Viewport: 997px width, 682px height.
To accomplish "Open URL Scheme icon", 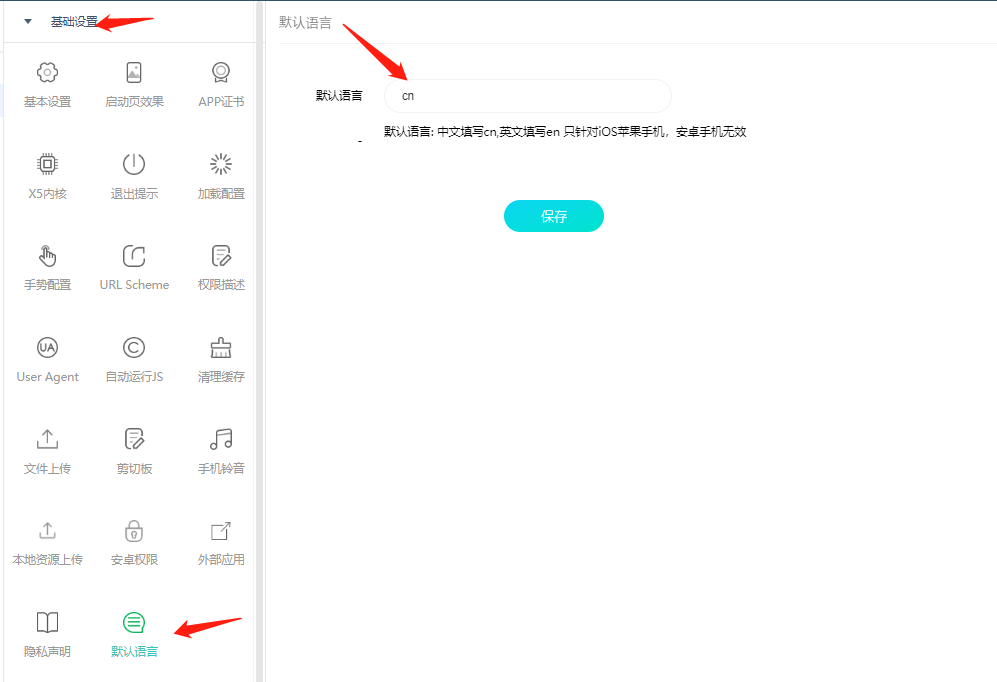I will (x=134, y=256).
